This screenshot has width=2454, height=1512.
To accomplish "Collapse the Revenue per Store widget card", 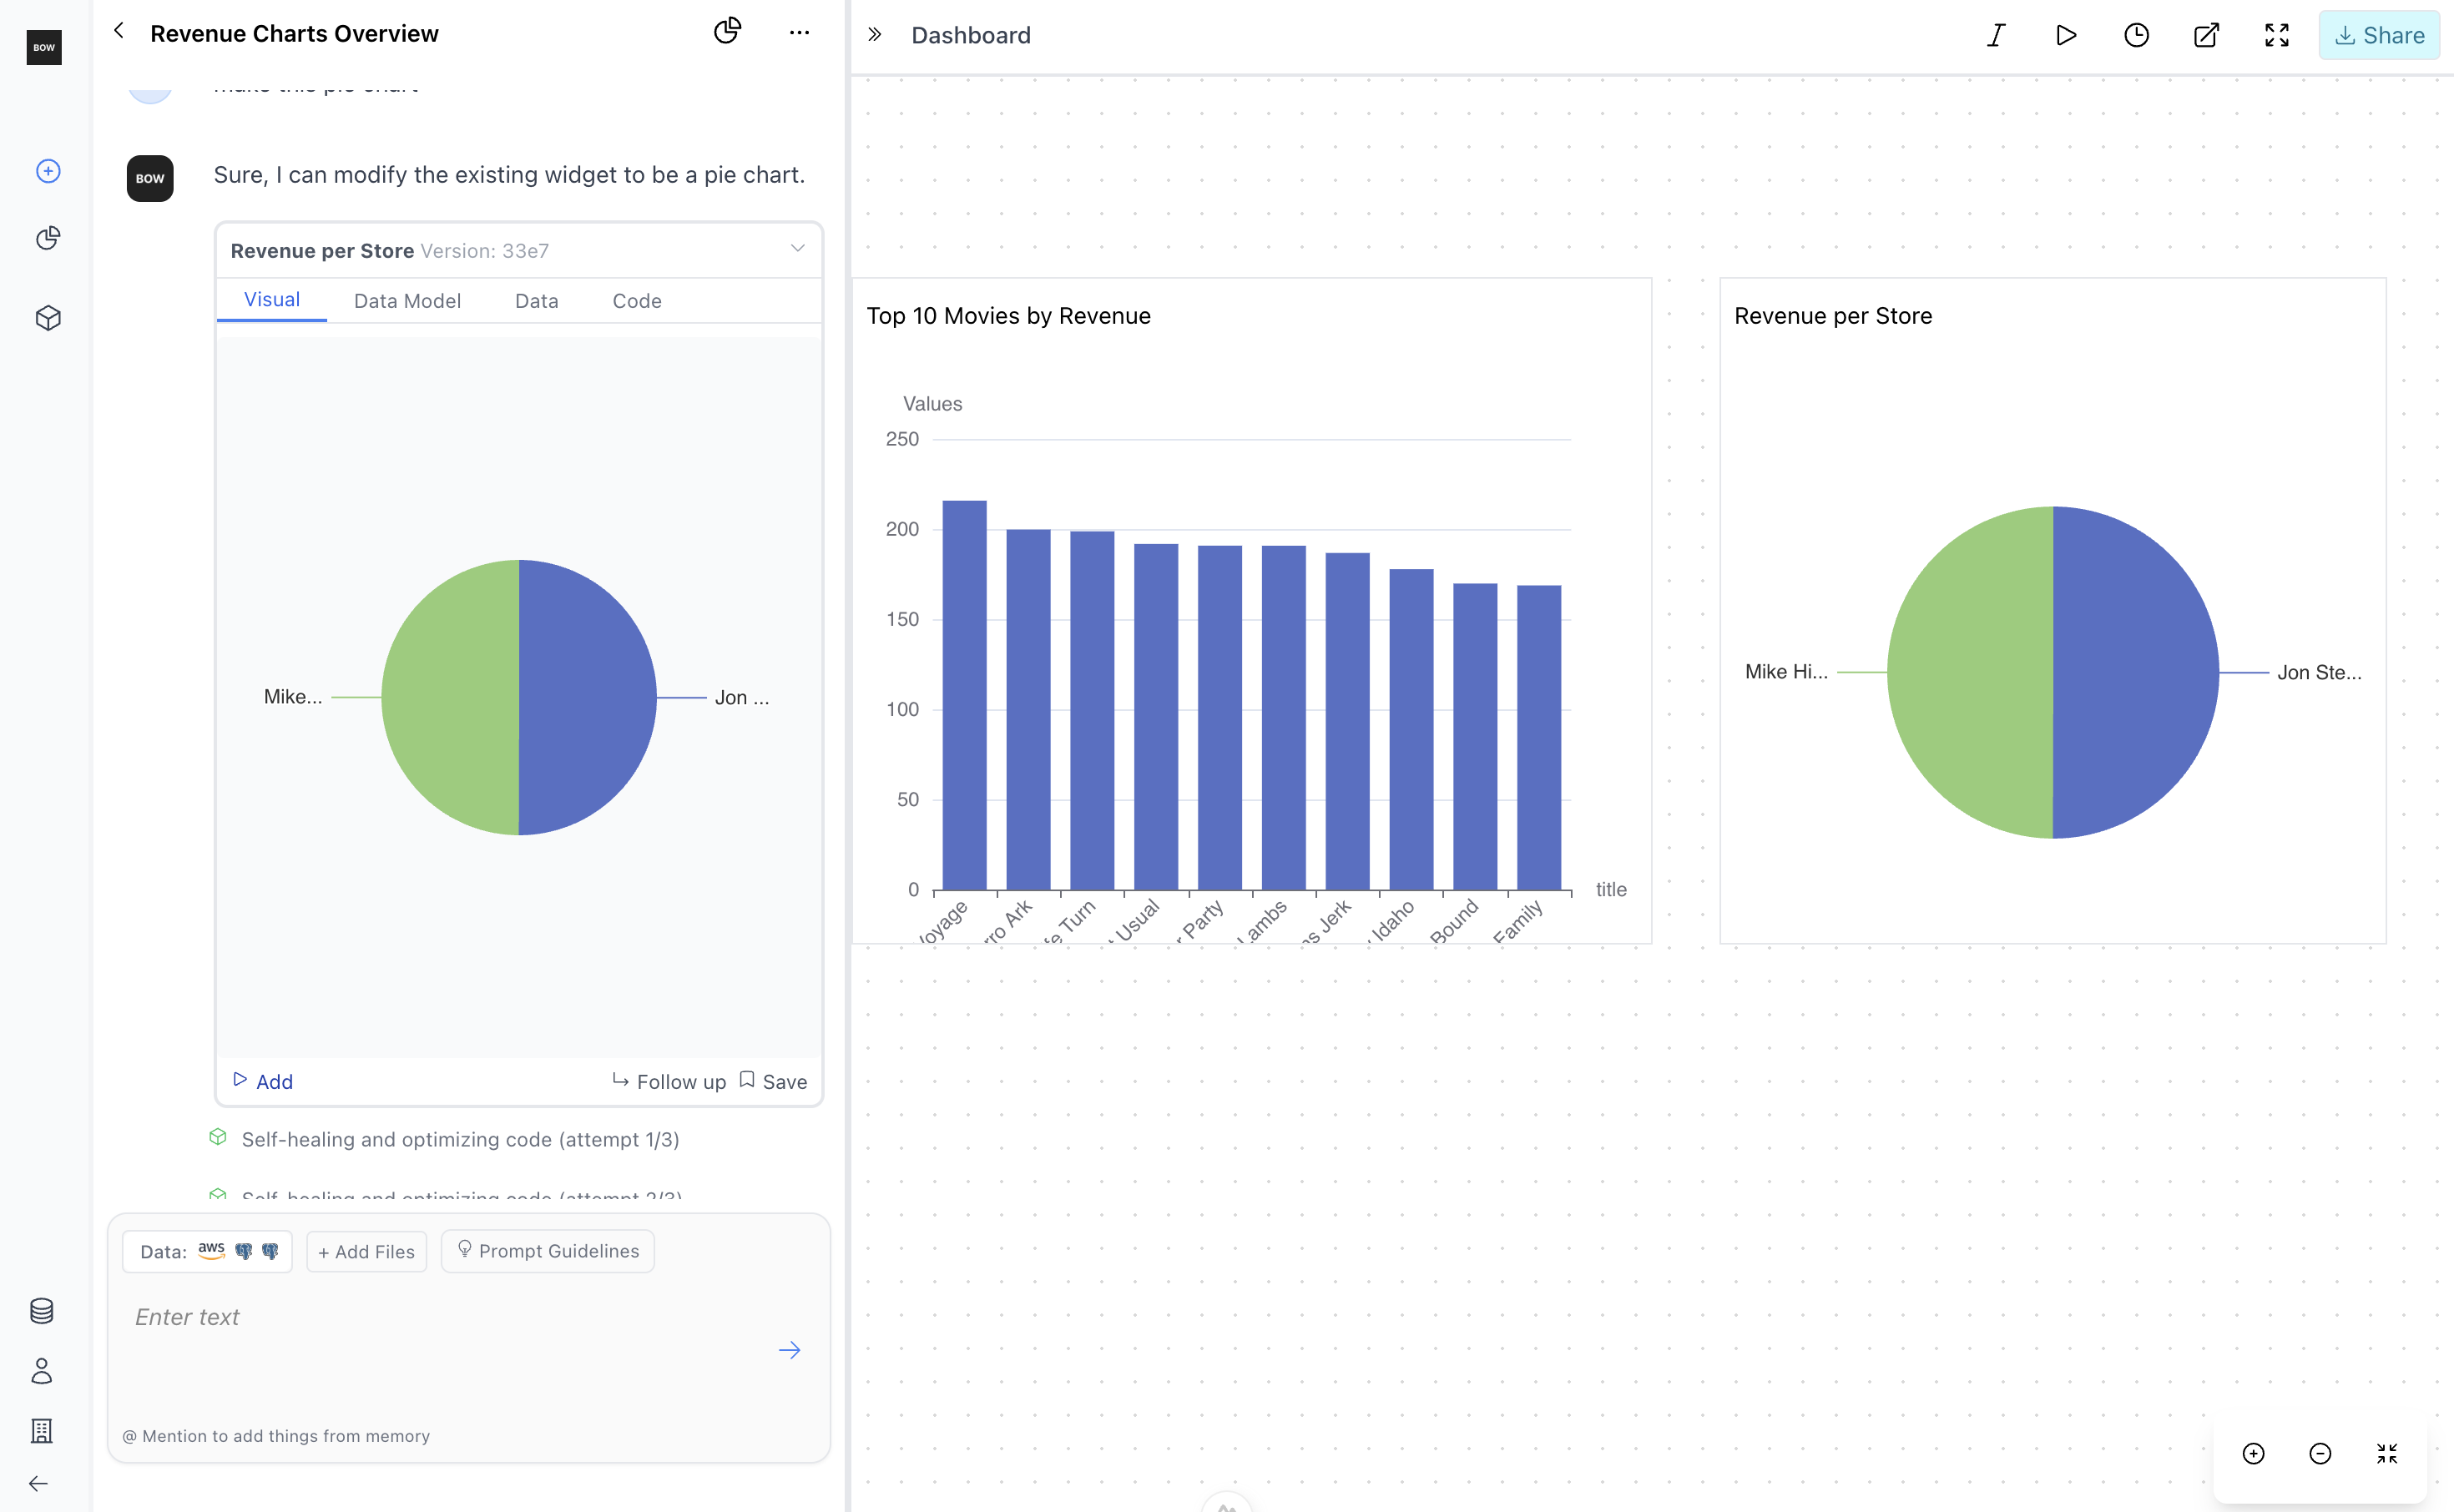I will tap(798, 248).
